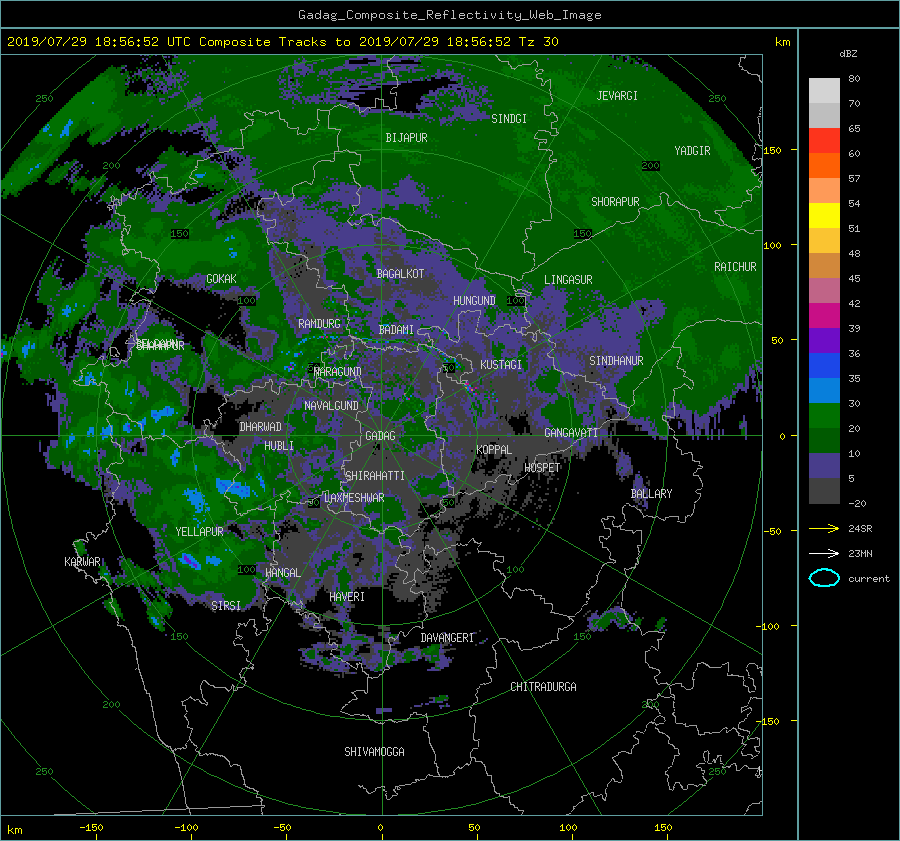Click the '42' value in the dBZ legend
Viewport: 900px width, 841px height.
[x=854, y=304]
